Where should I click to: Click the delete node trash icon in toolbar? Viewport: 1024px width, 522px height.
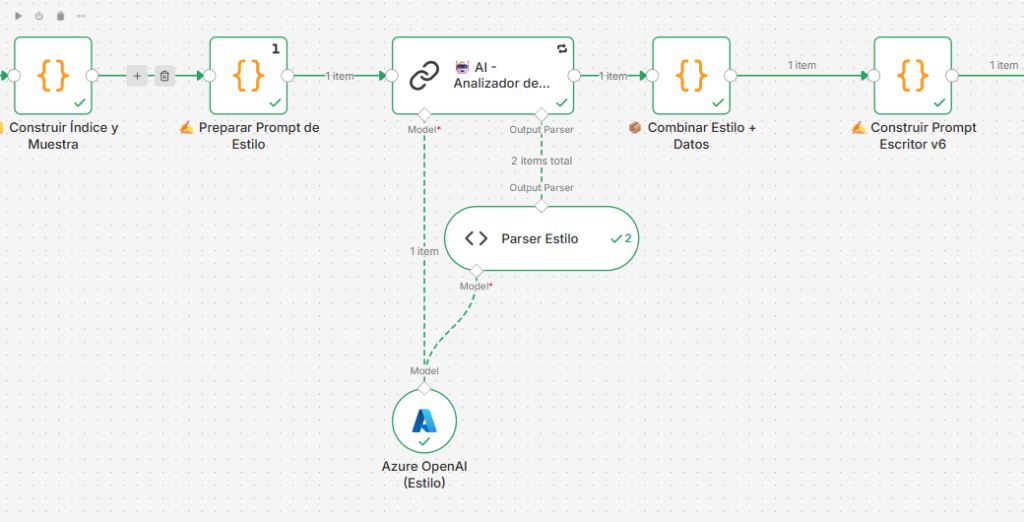60,16
